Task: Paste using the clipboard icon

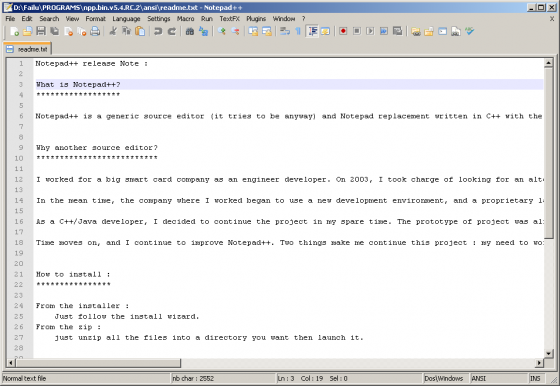Action: [140, 31]
